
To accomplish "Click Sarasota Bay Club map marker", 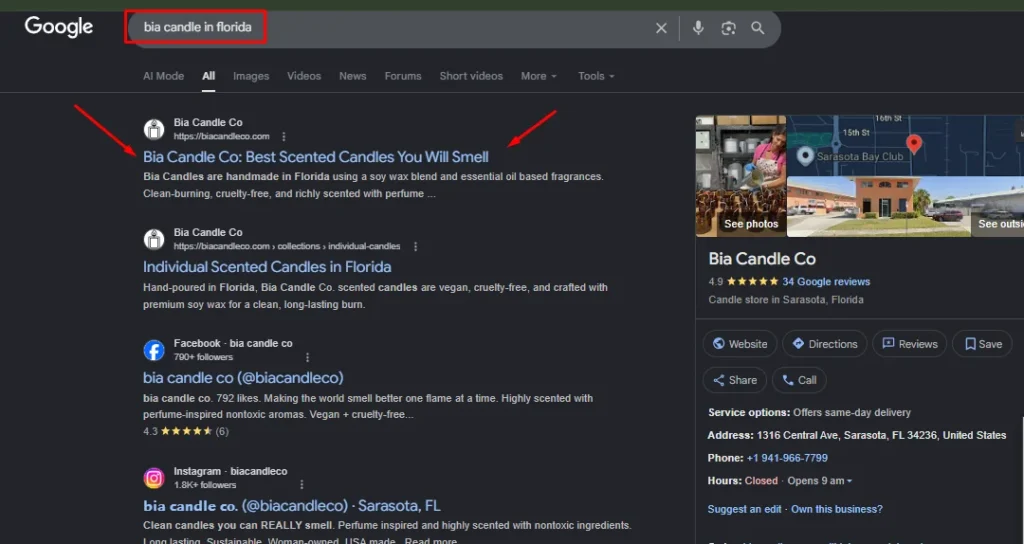I will (806, 156).
